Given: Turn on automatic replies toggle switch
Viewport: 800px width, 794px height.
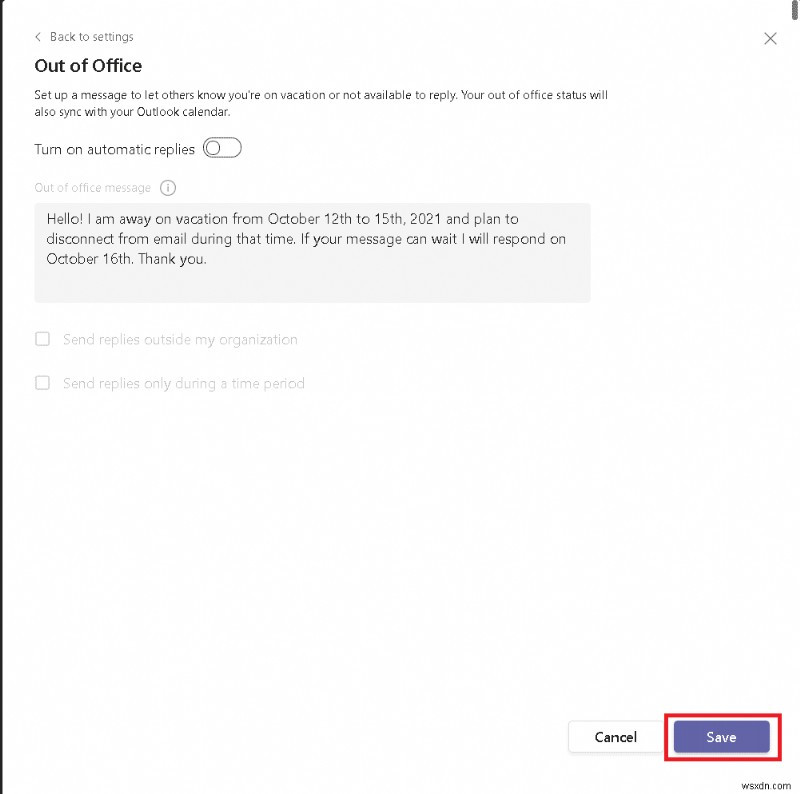Looking at the screenshot, I should (x=222, y=149).
